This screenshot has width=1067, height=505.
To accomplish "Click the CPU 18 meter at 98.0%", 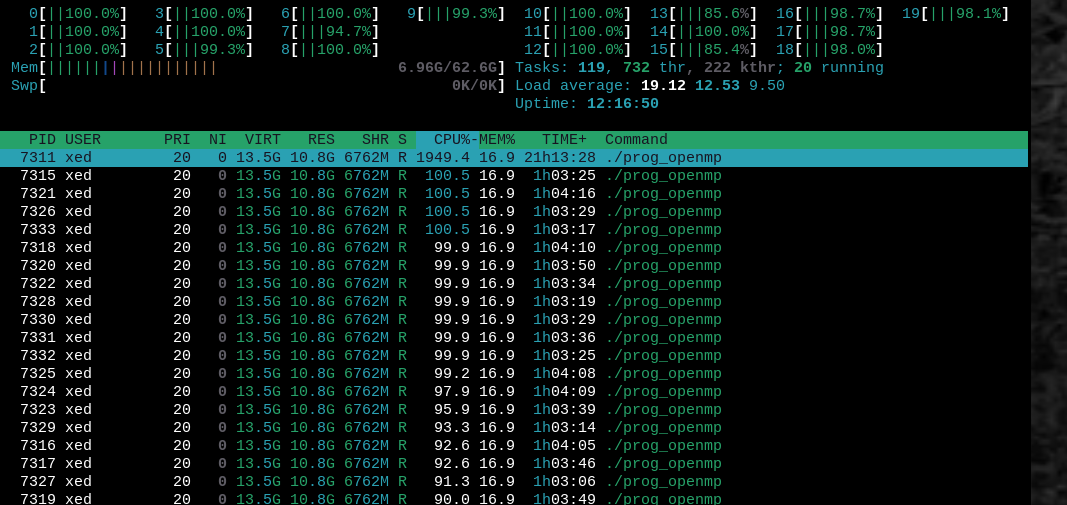I will coord(830,50).
